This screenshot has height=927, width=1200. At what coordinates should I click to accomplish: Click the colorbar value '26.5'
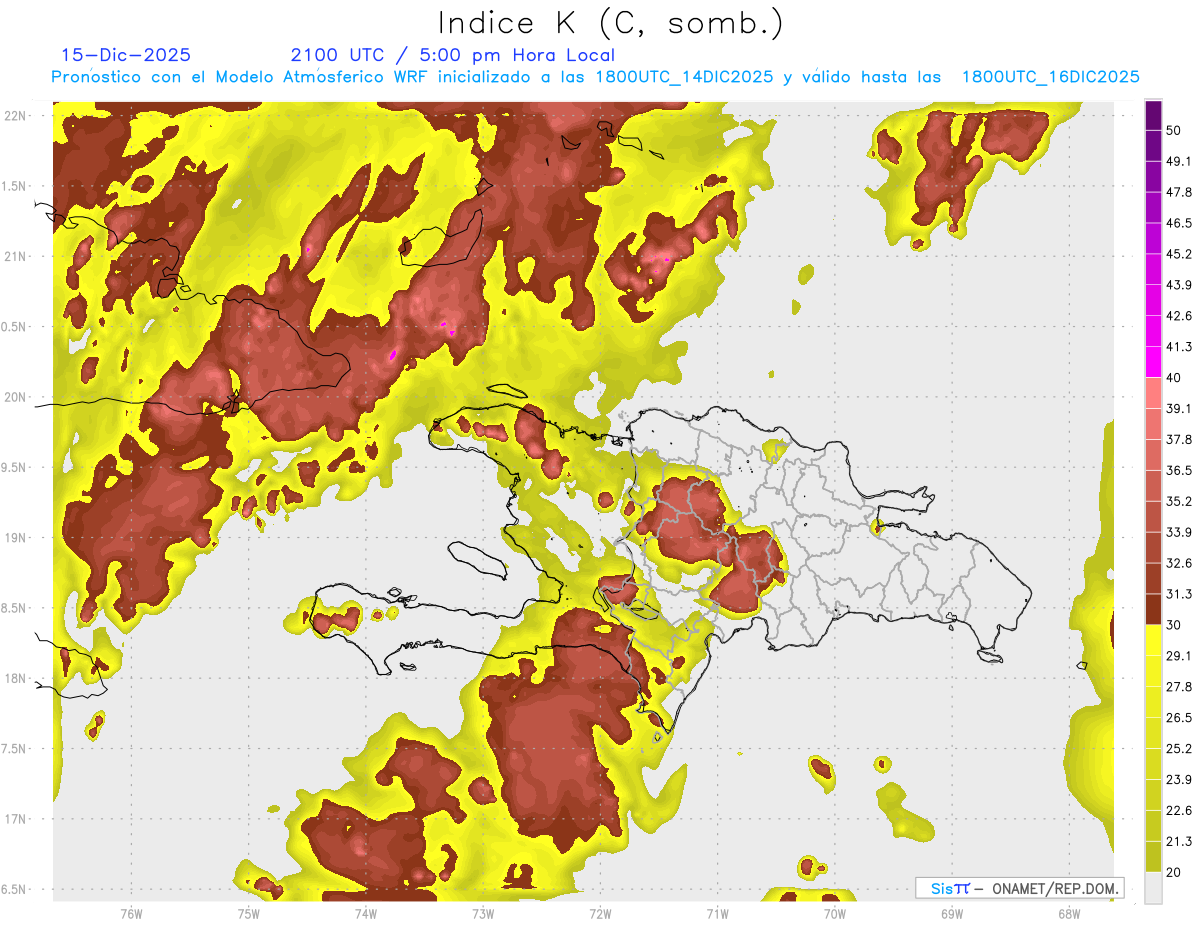(x=1179, y=718)
